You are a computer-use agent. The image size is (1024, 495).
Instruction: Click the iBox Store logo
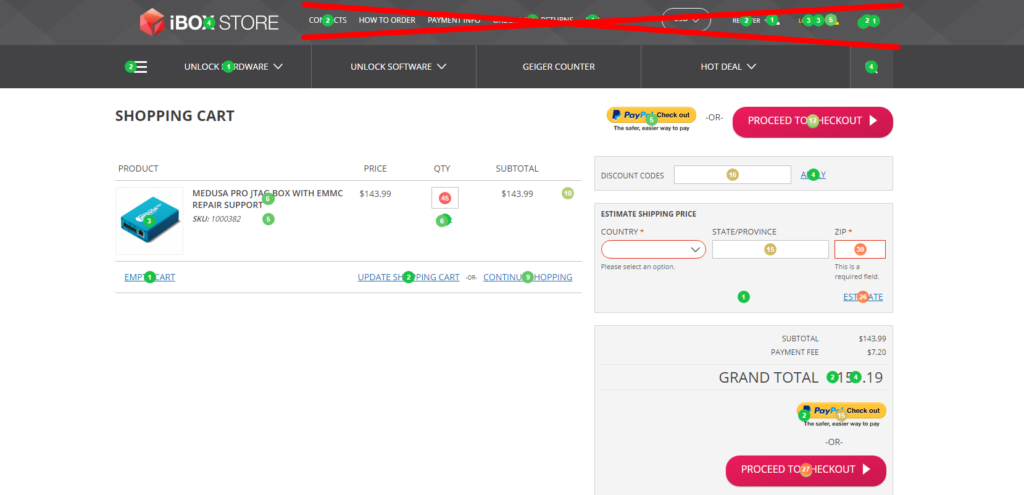tap(209, 22)
